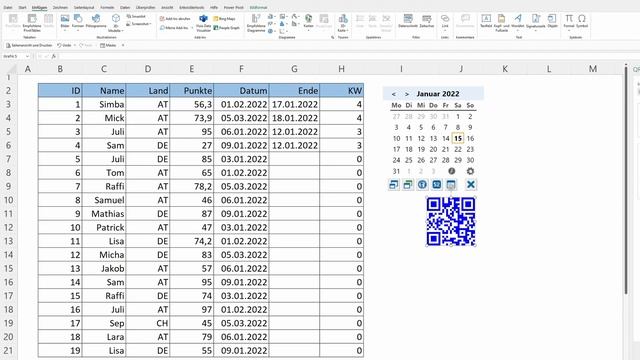Click the Maske button in quick toolbar
The height and width of the screenshot is (360, 640).
[108, 45]
